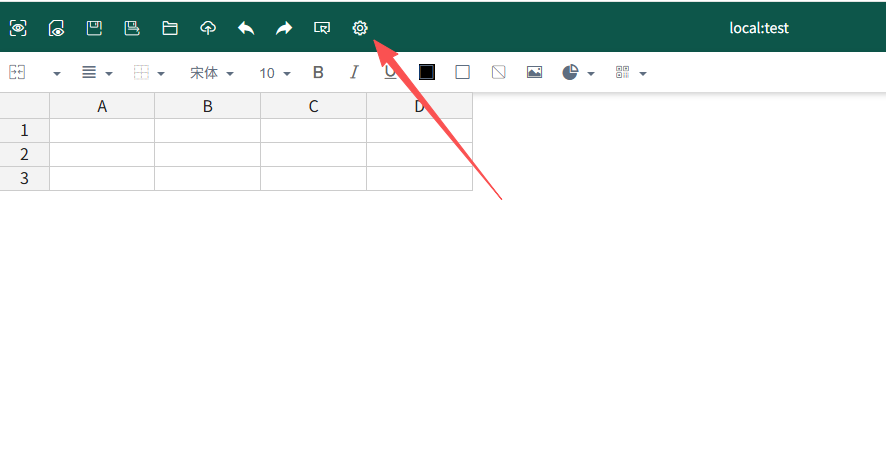Open file with the folder icon
Viewport: 886px width, 469px height.
(x=170, y=28)
